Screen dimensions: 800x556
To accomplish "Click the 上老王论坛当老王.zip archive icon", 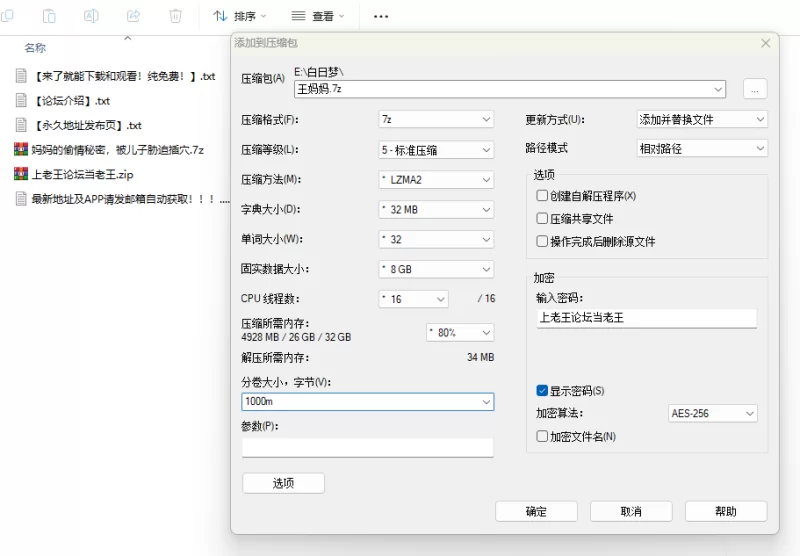I will [x=21, y=174].
